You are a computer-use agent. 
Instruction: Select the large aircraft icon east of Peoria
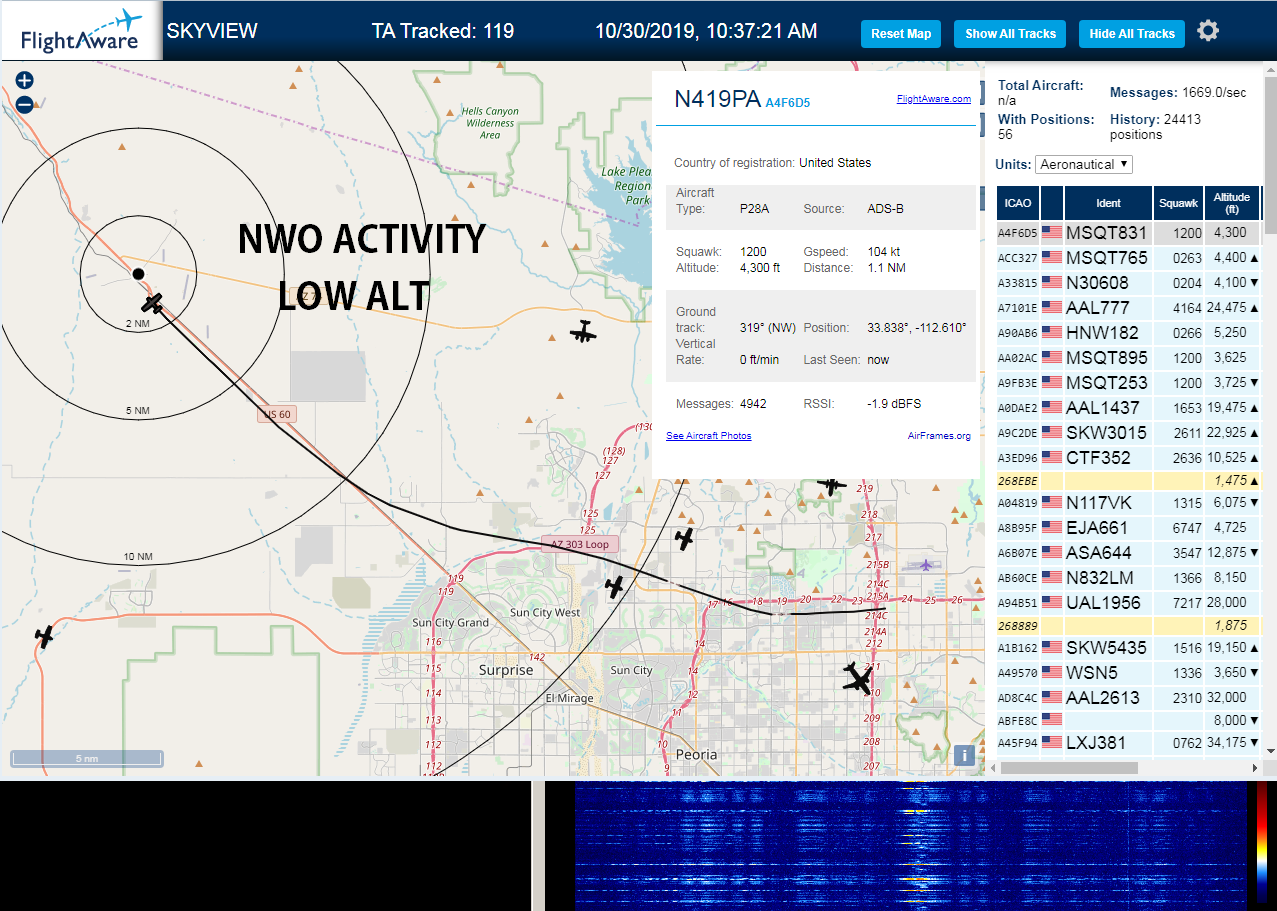click(x=858, y=678)
